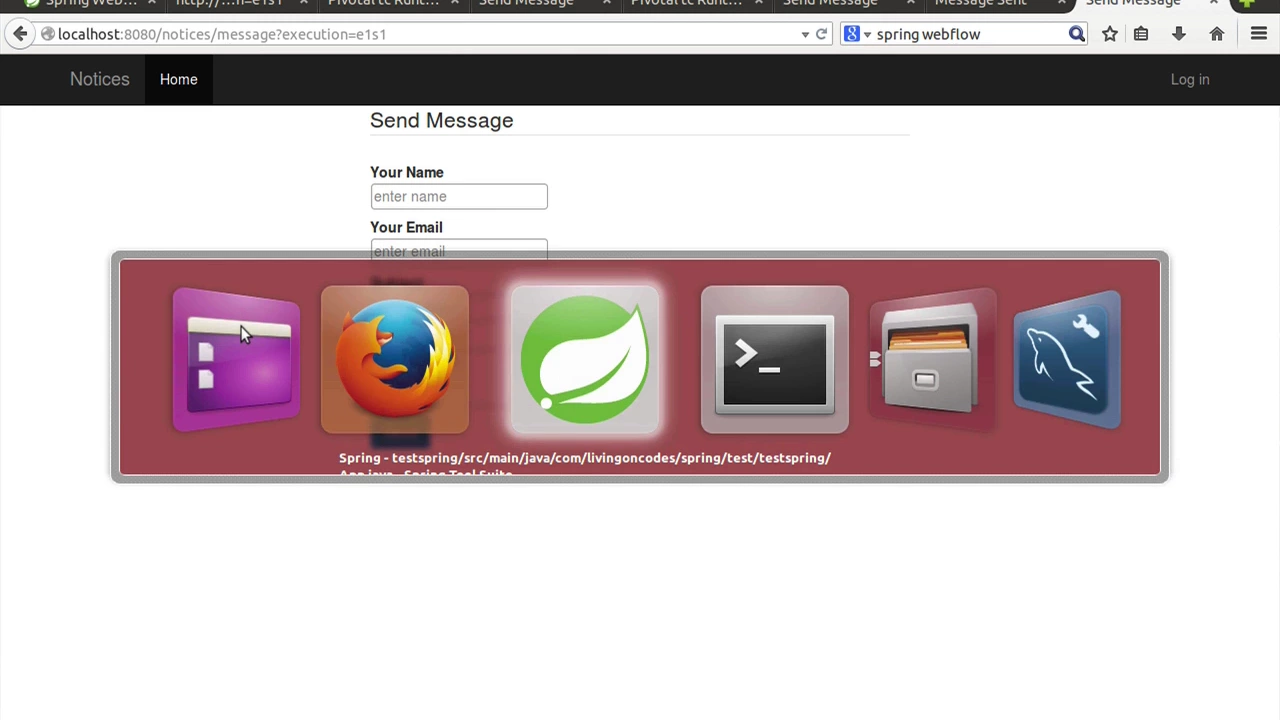Open the Google search engine dropdown

click(x=857, y=34)
